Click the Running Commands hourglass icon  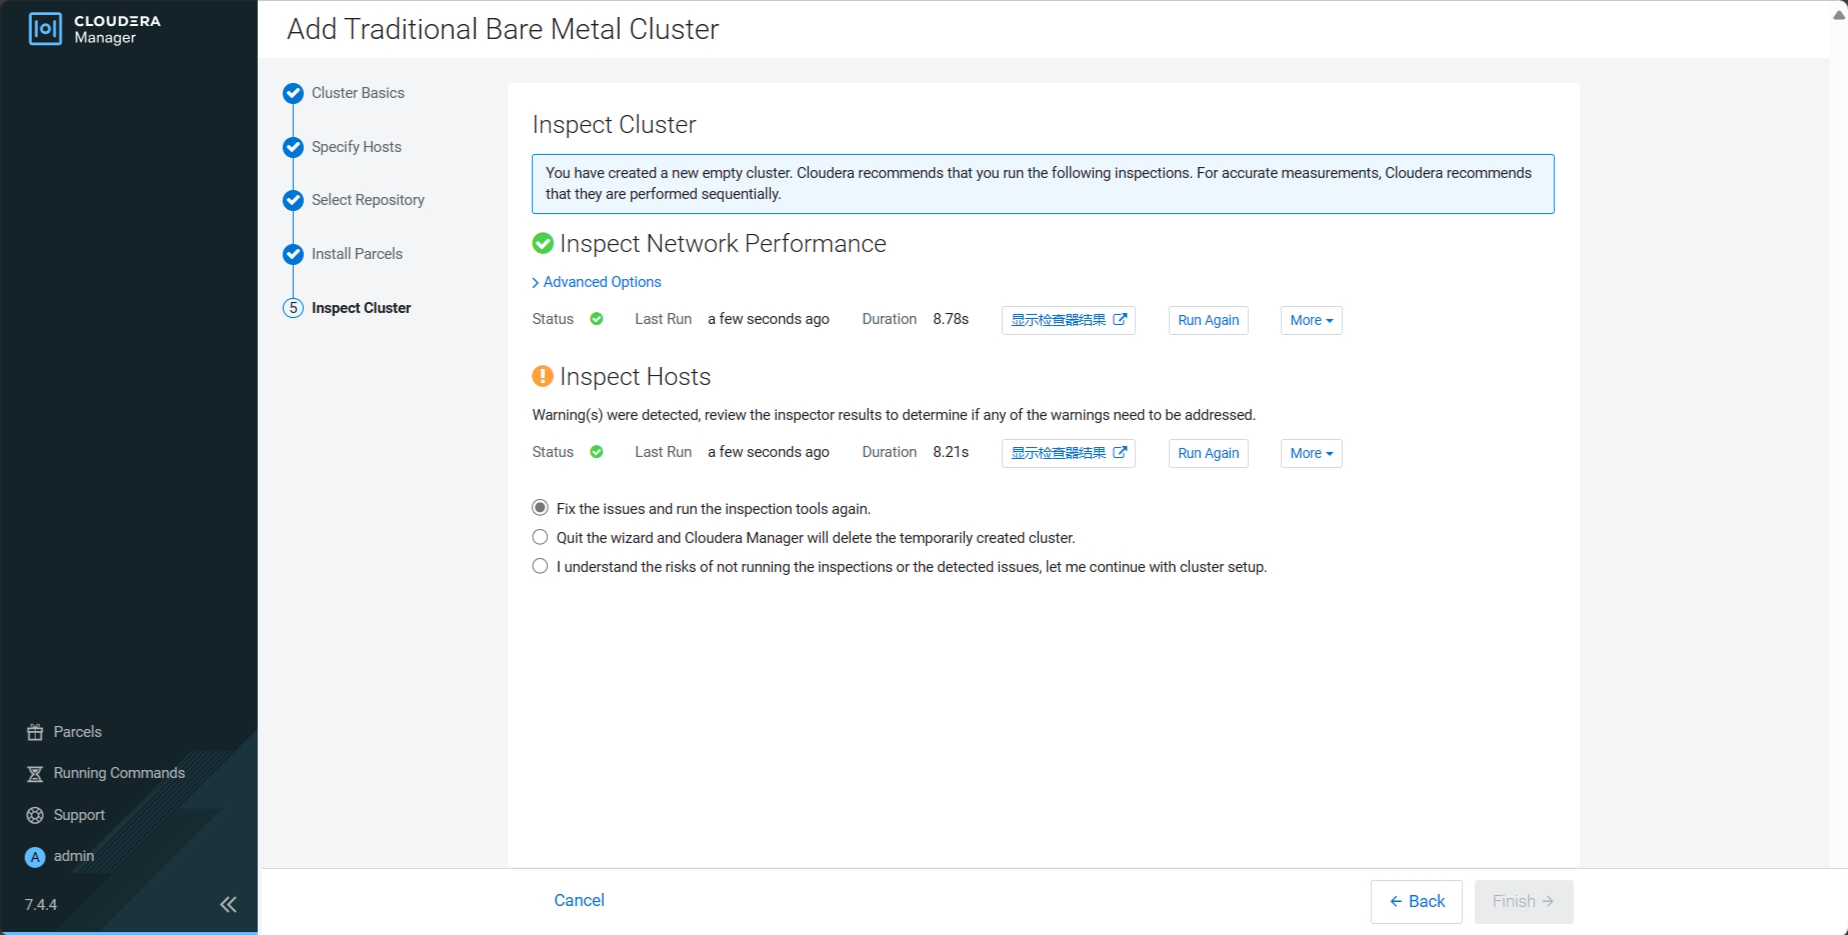(35, 774)
